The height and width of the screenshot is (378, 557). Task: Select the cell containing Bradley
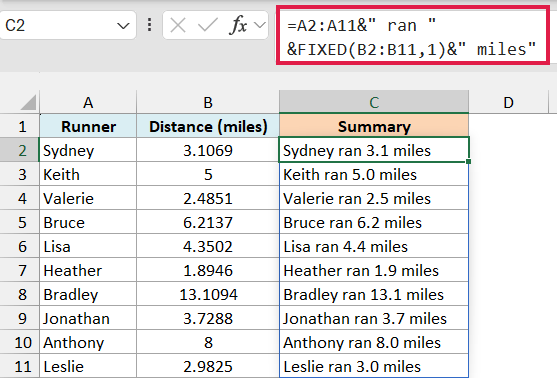point(88,294)
